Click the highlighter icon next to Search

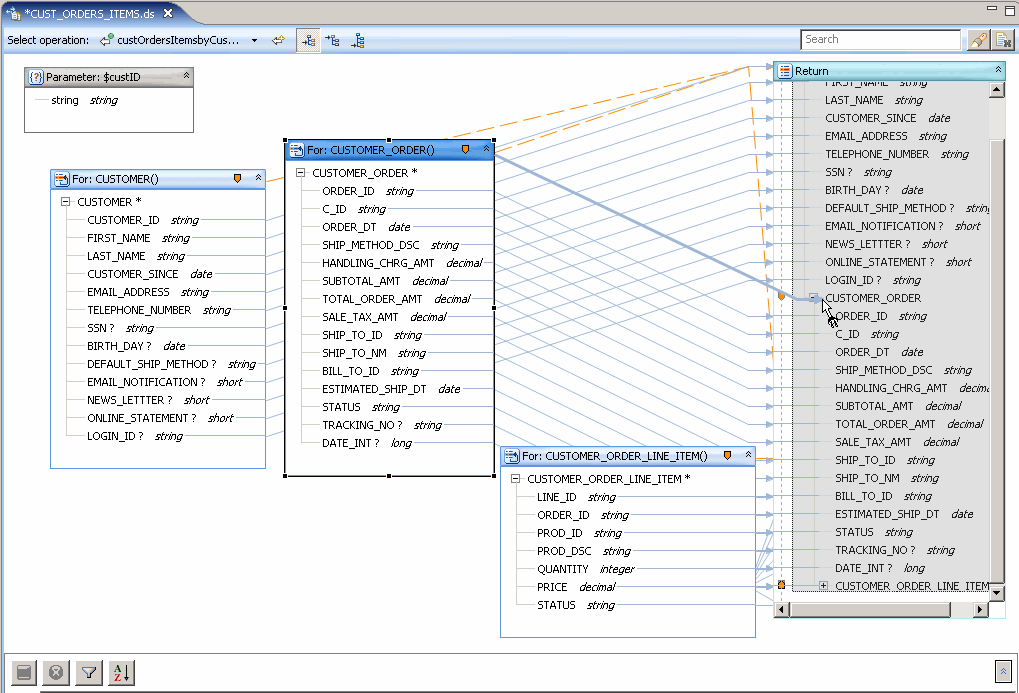tap(979, 40)
